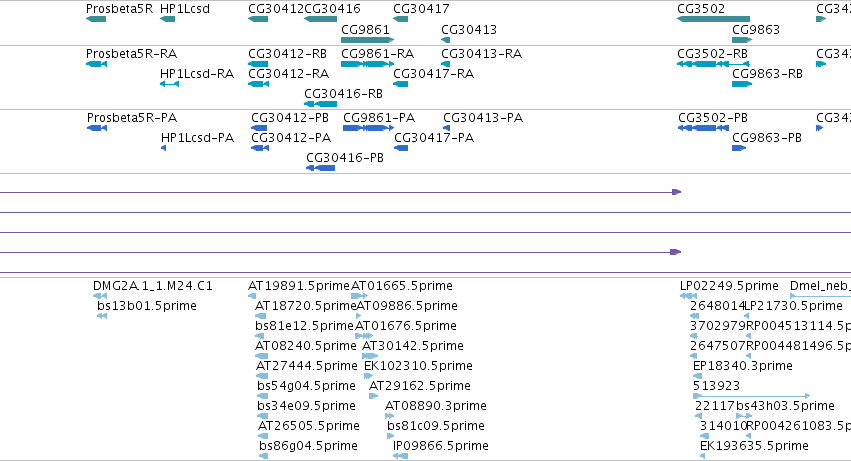Click the EK102310.5prime EST label
Screen dimensions: 851x461
418,366
